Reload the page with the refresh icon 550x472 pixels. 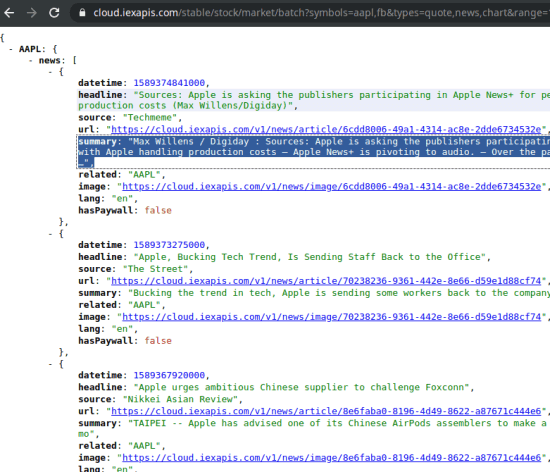(54, 13)
